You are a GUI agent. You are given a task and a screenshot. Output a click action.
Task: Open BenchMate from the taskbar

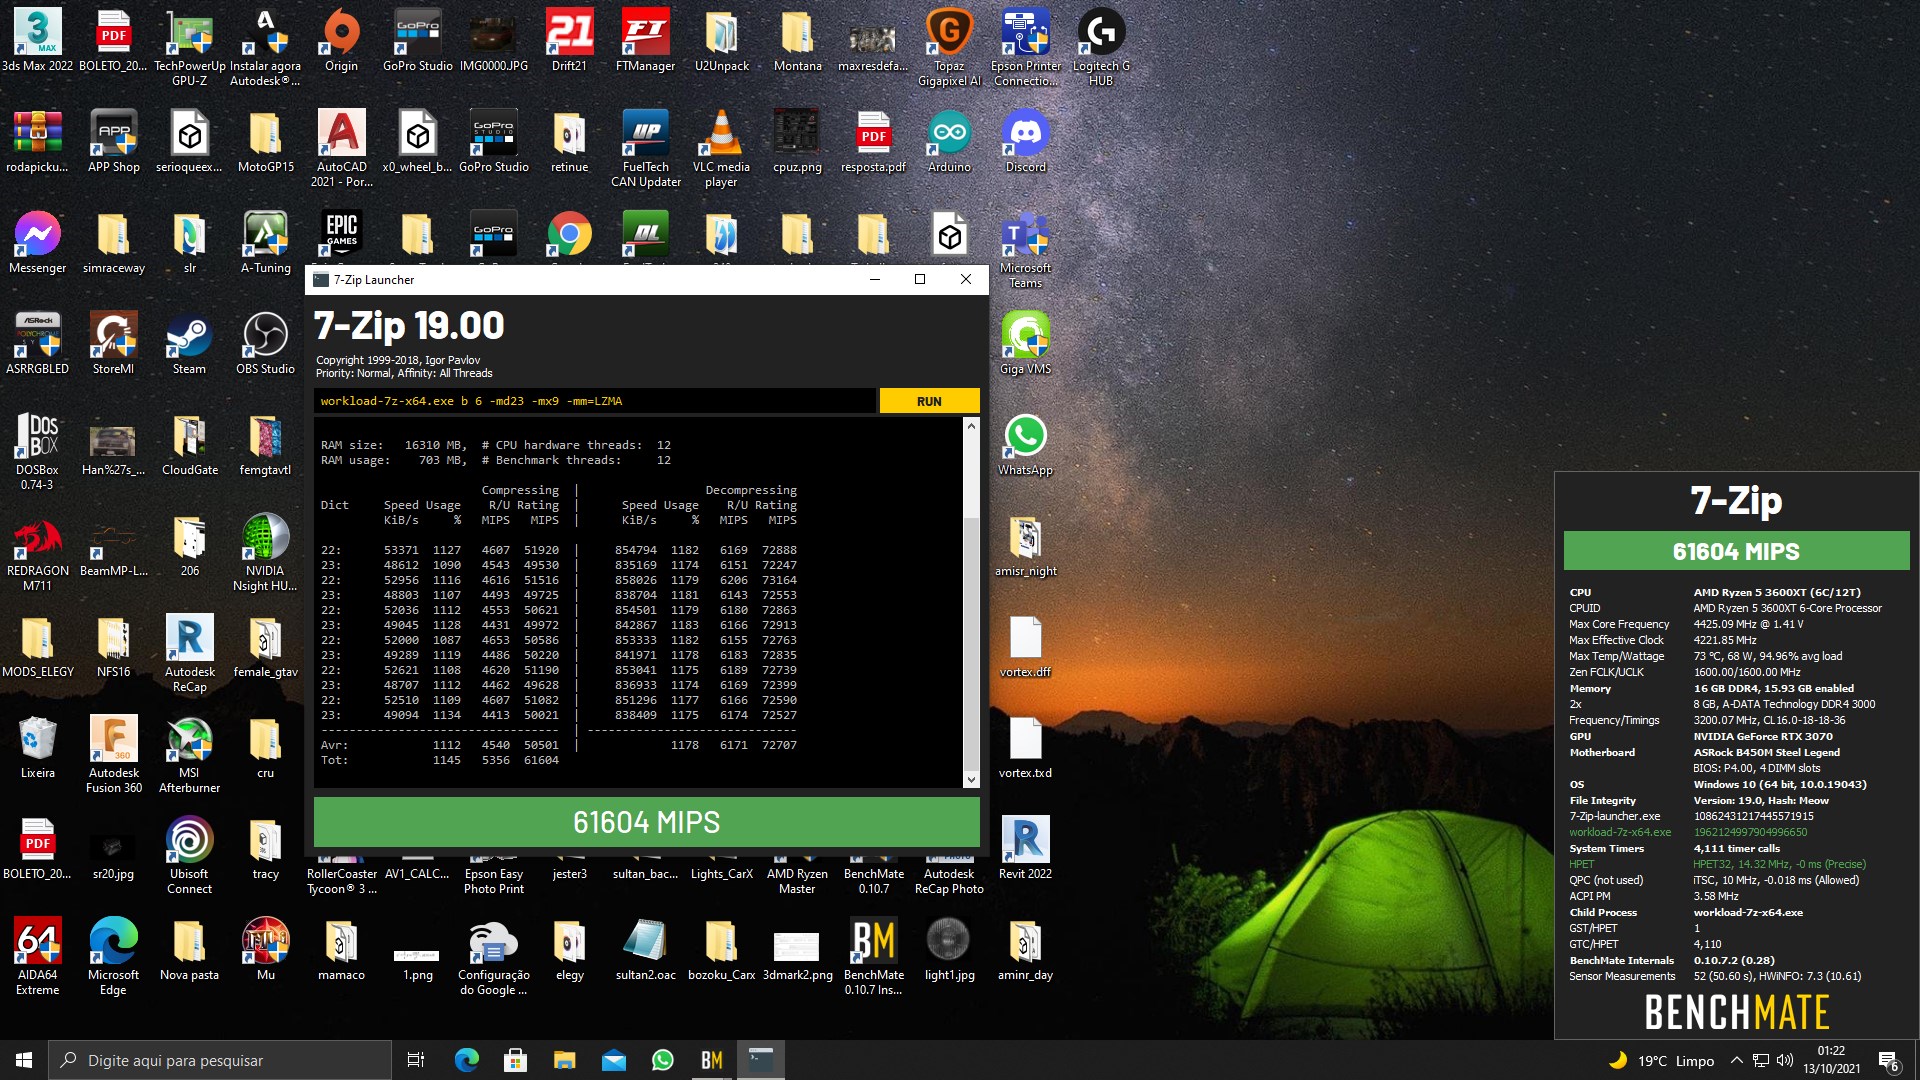711,1060
